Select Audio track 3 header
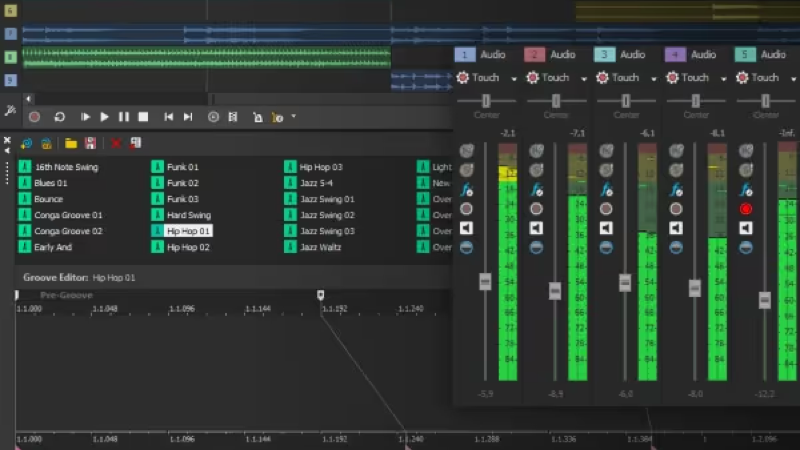800x450 pixels. tap(604, 55)
